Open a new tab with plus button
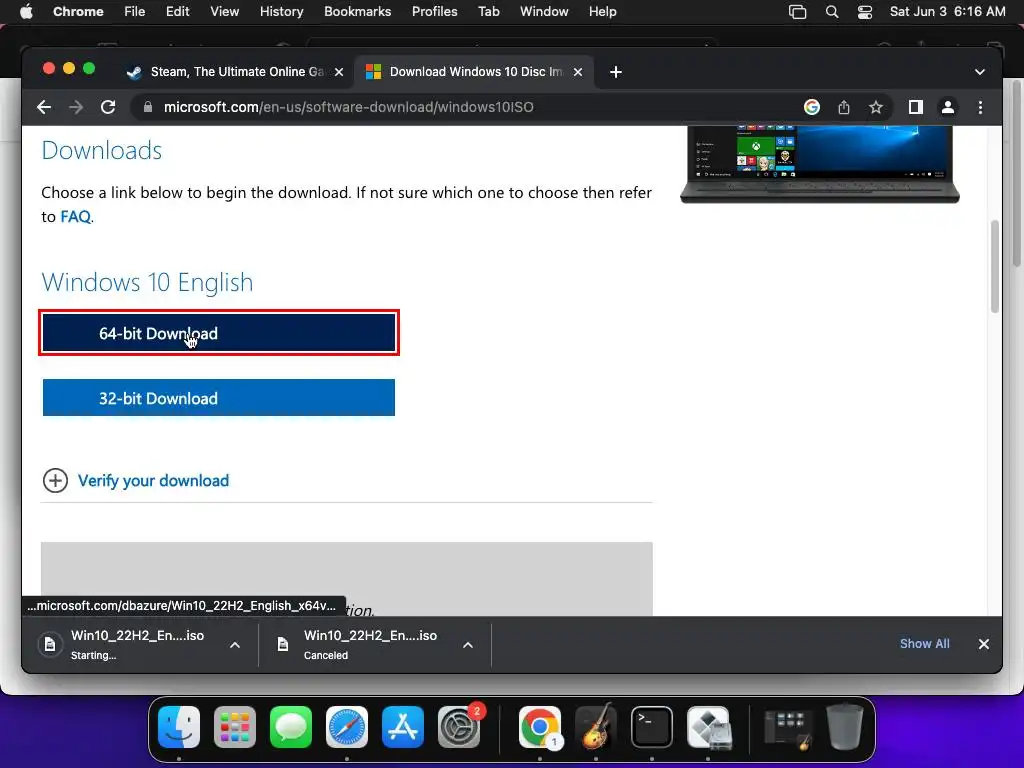 [x=616, y=72]
